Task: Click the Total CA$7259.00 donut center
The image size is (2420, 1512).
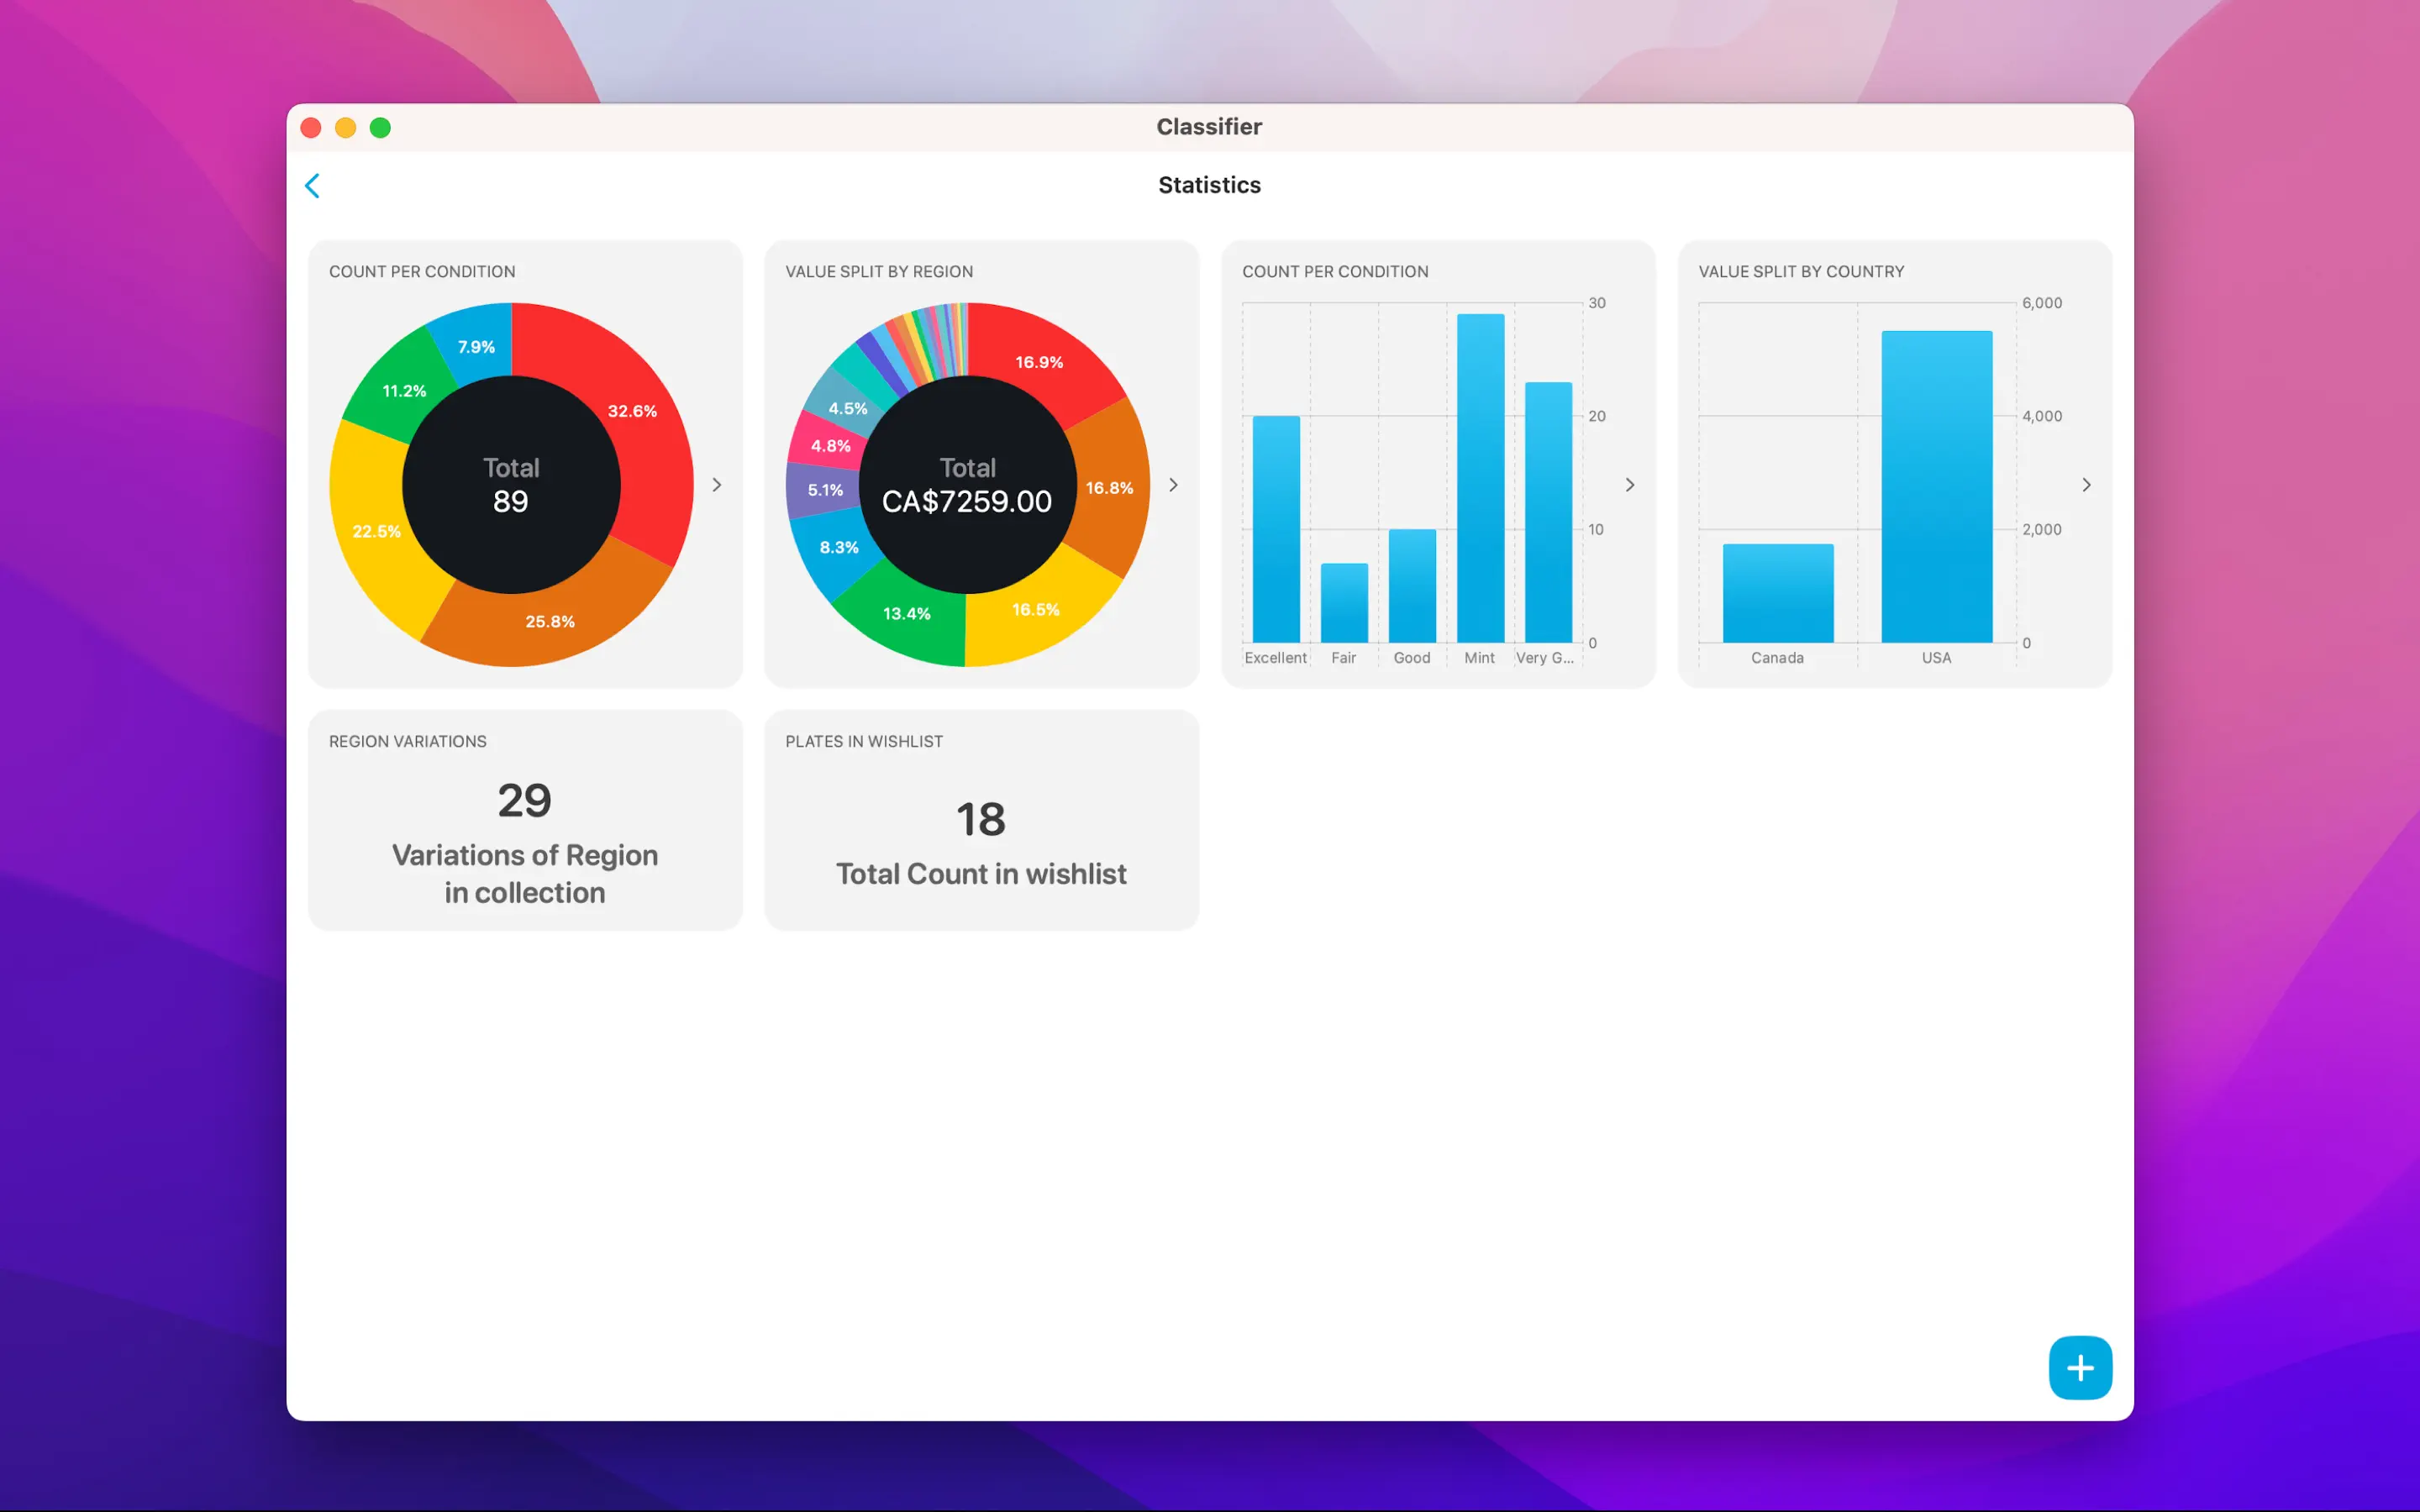Action: tap(967, 485)
